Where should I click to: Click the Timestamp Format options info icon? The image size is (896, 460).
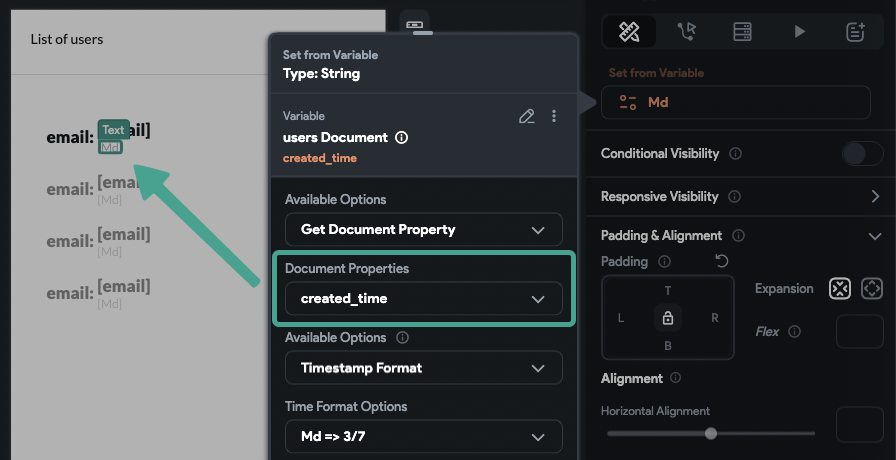pos(402,338)
